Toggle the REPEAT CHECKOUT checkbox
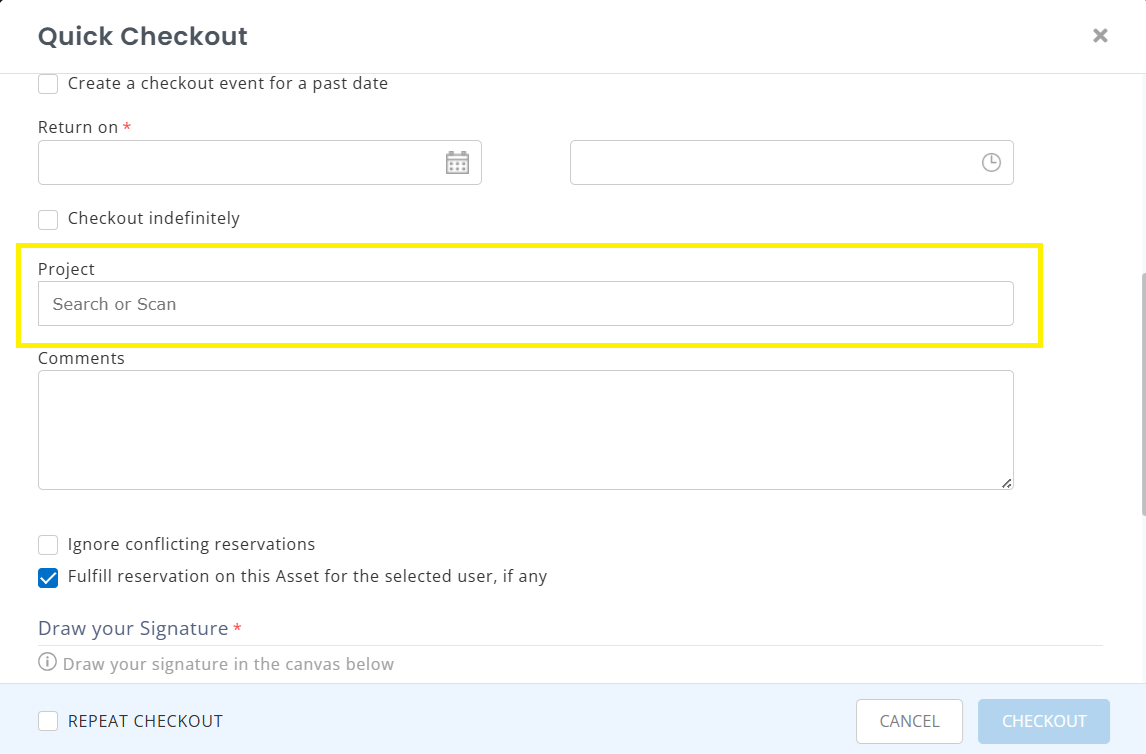This screenshot has width=1146, height=754. point(48,721)
